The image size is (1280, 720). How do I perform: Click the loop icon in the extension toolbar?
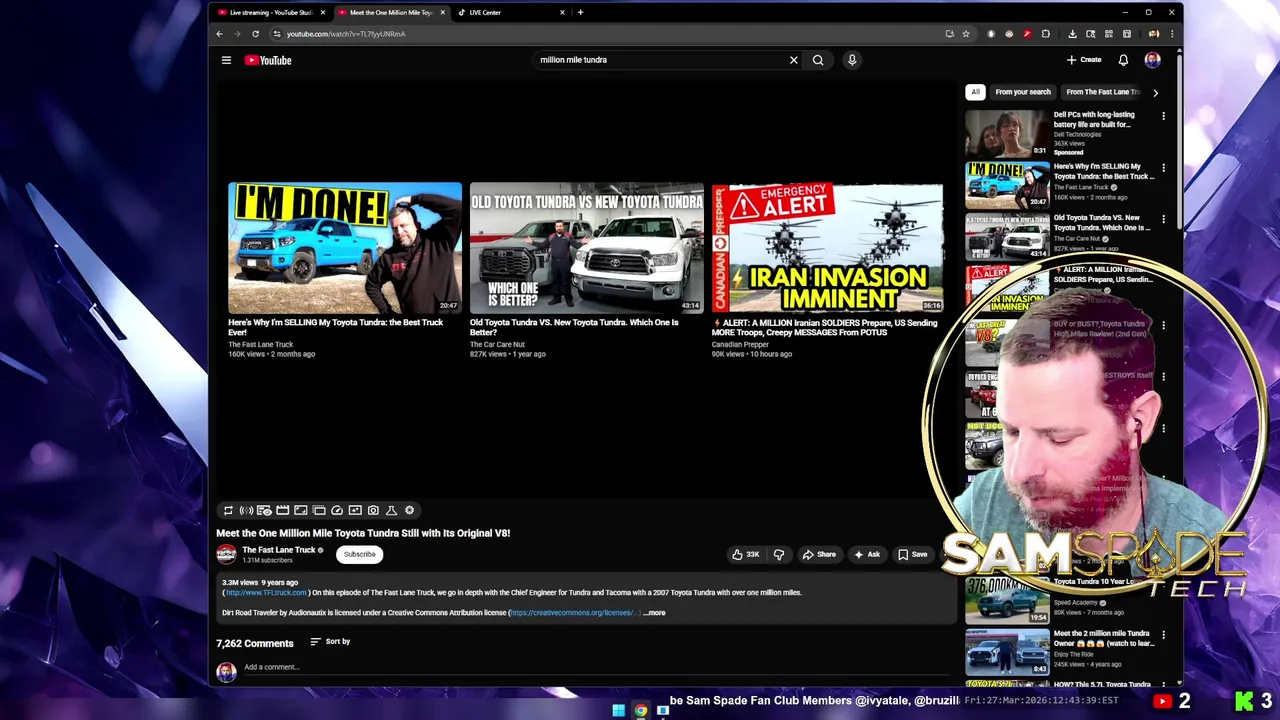coord(228,510)
